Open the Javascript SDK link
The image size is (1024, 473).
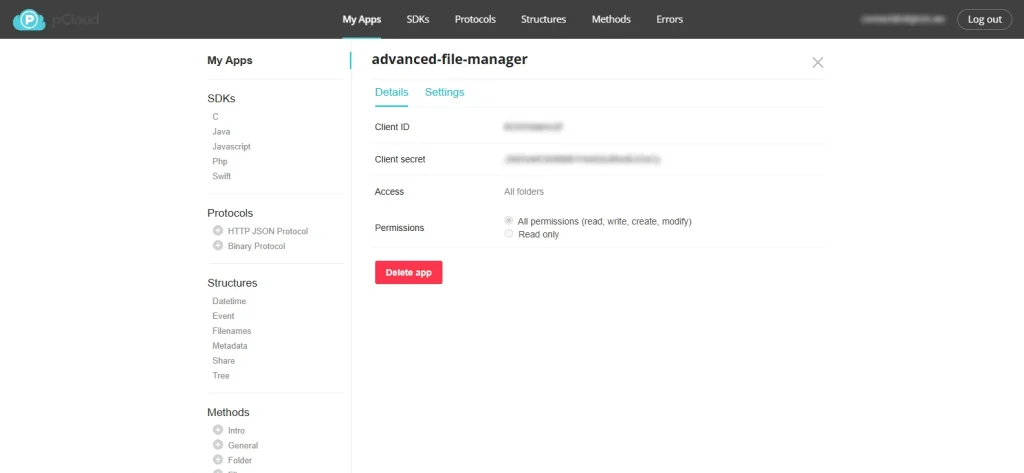tap(231, 147)
